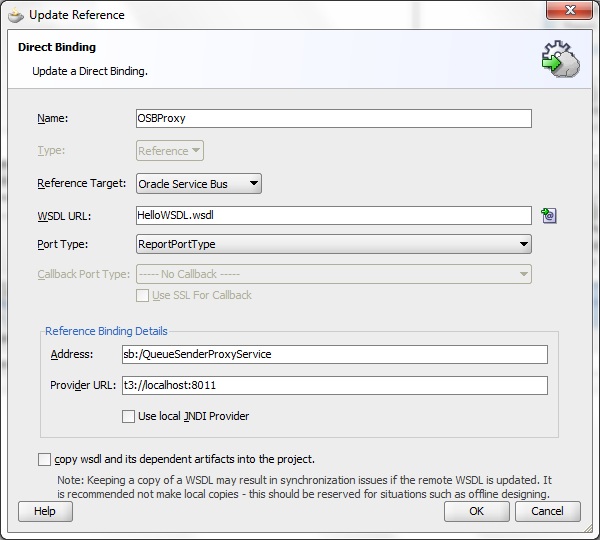Click the WSDL browse icon beside WSDL URL
Image resolution: width=600 pixels, height=540 pixels.
(x=549, y=216)
